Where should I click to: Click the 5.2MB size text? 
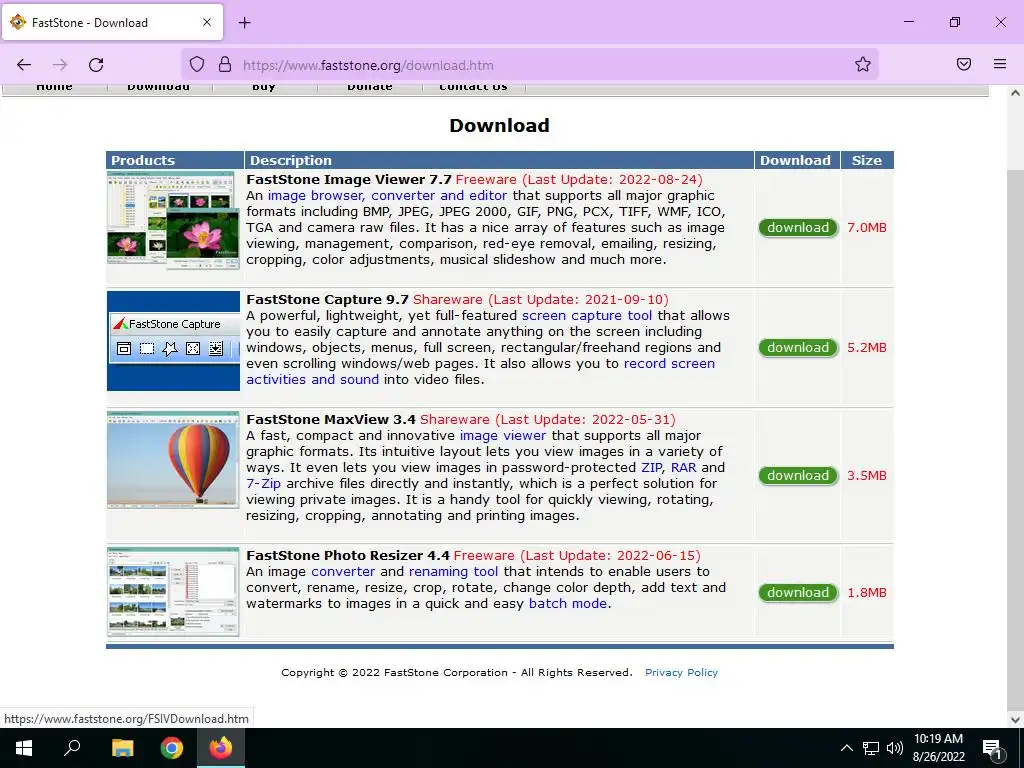click(x=867, y=348)
